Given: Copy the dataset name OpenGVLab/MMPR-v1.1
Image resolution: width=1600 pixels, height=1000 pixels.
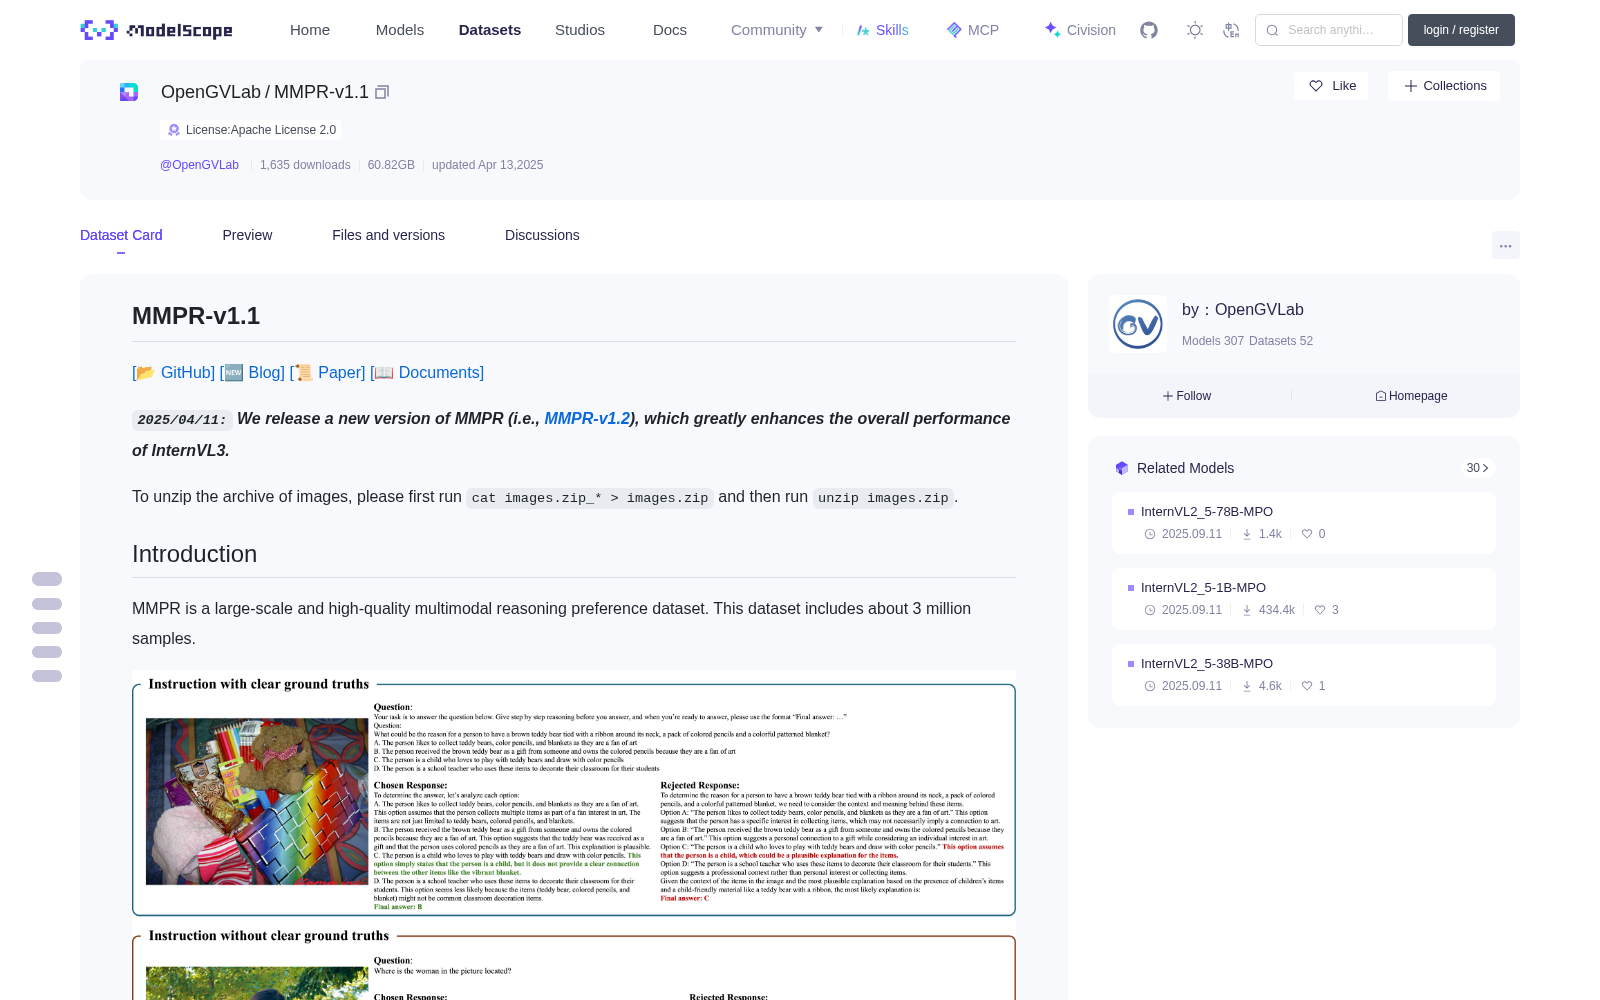Looking at the screenshot, I should point(382,92).
